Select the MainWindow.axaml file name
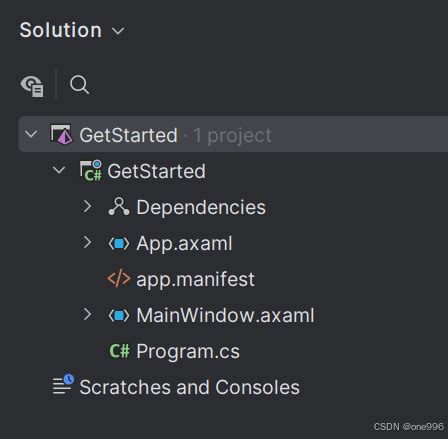 [x=225, y=315]
